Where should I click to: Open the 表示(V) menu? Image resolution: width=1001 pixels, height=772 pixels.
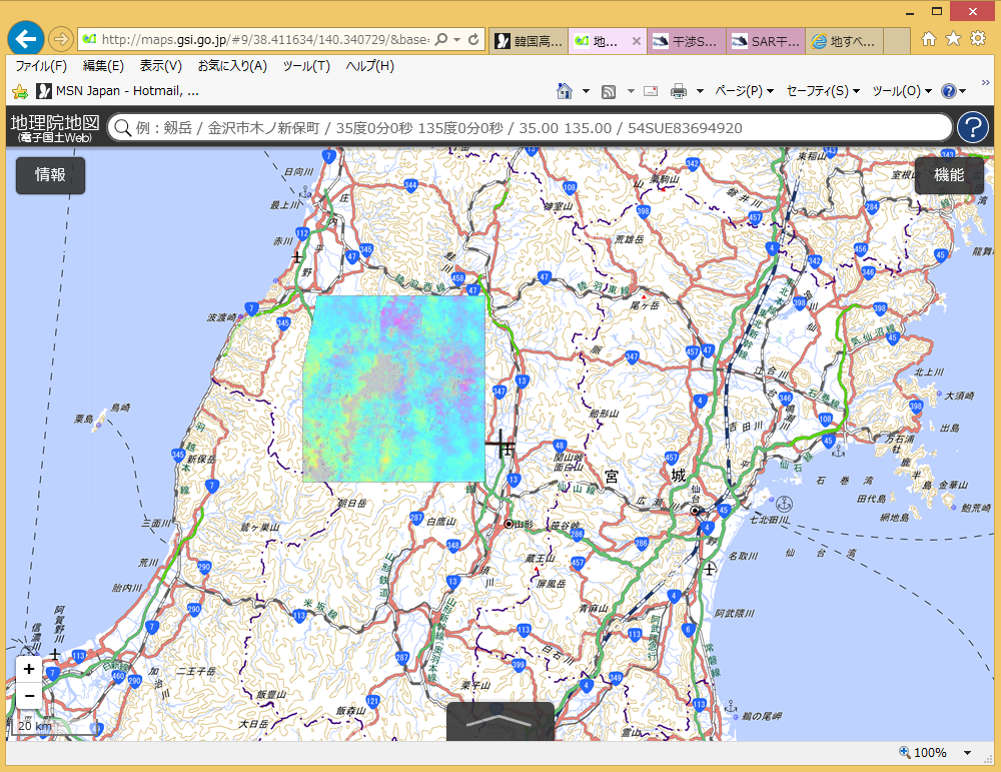click(160, 66)
